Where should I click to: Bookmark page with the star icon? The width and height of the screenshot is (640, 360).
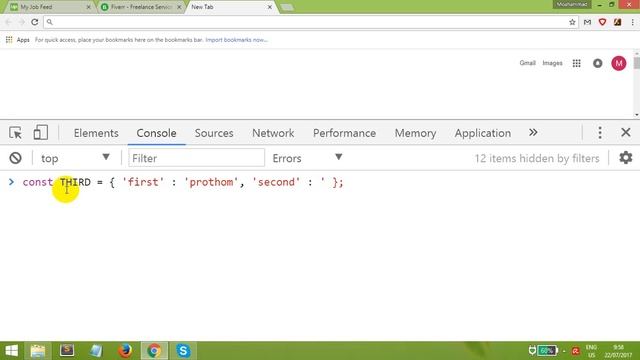click(x=572, y=22)
